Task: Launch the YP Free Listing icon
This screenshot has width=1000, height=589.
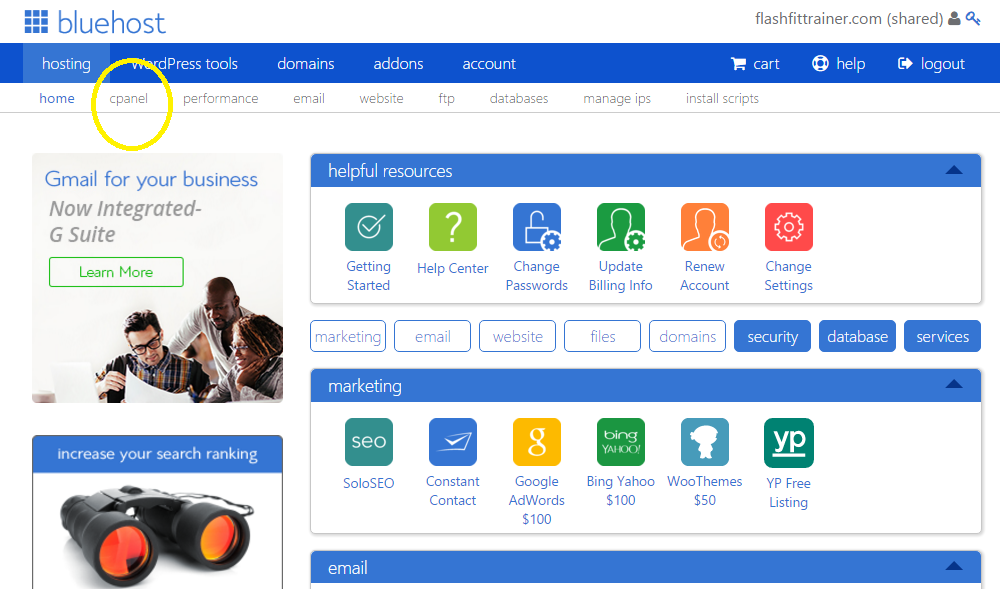Action: (789, 442)
